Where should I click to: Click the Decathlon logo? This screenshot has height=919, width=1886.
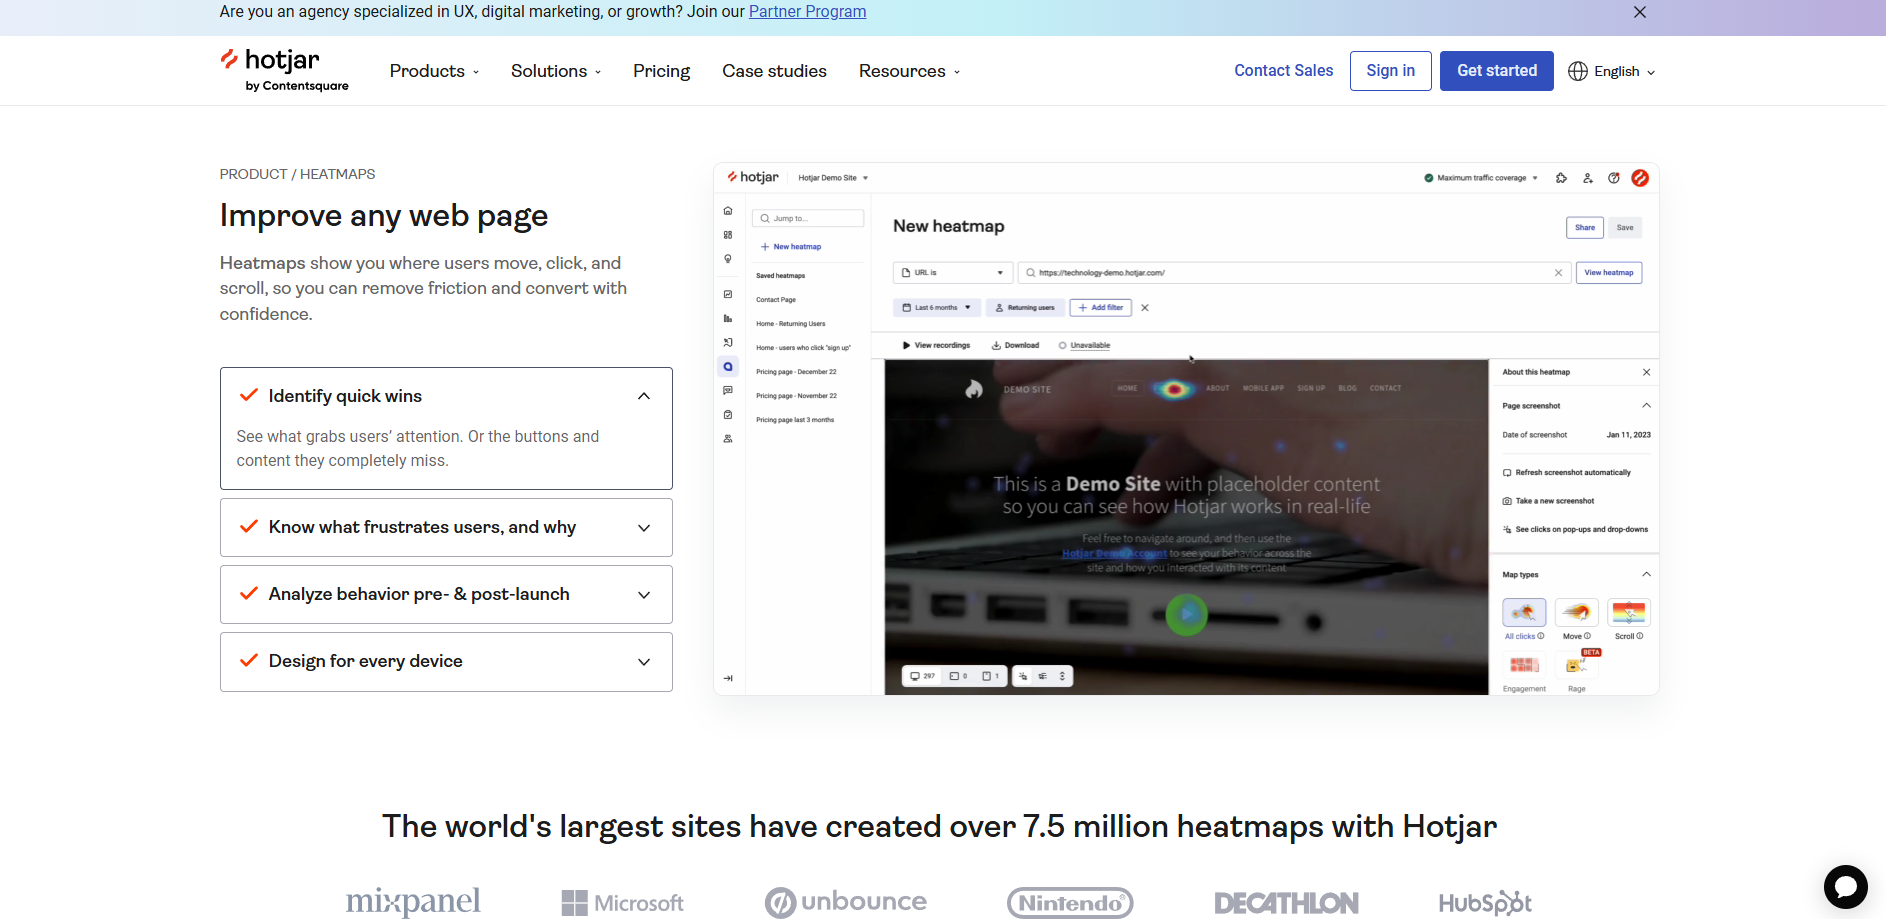point(1286,903)
